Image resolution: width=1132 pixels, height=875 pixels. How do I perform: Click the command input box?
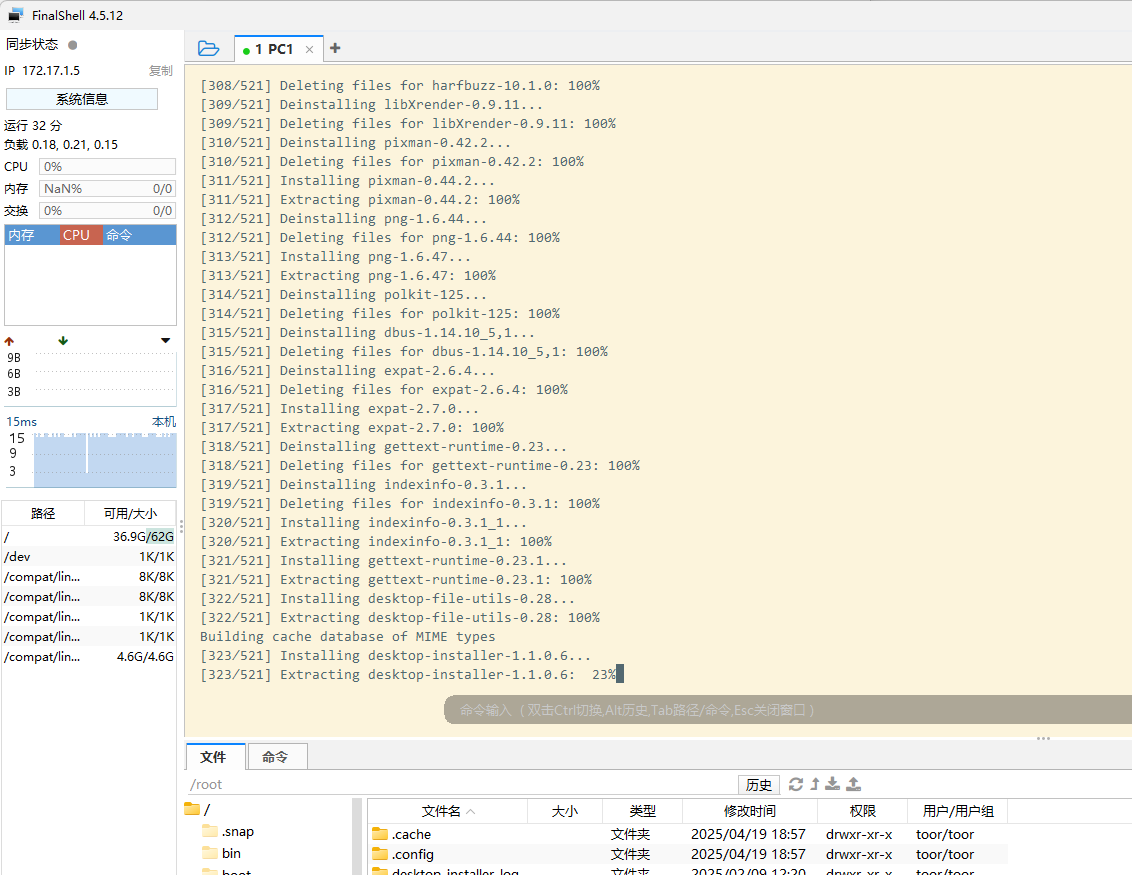788,710
